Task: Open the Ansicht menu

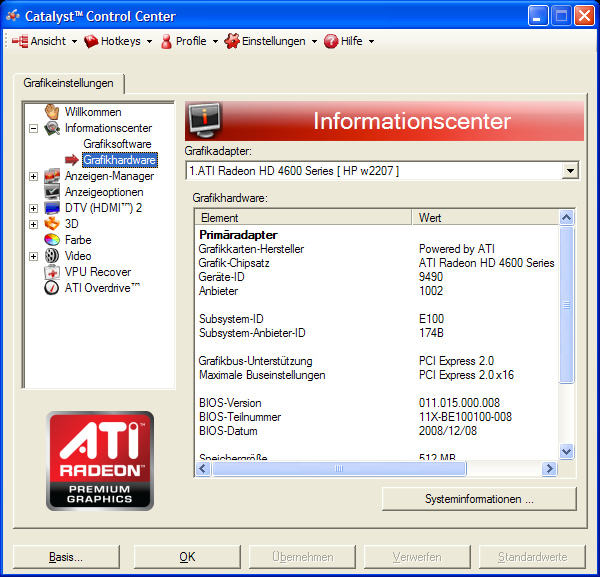Action: 44,41
